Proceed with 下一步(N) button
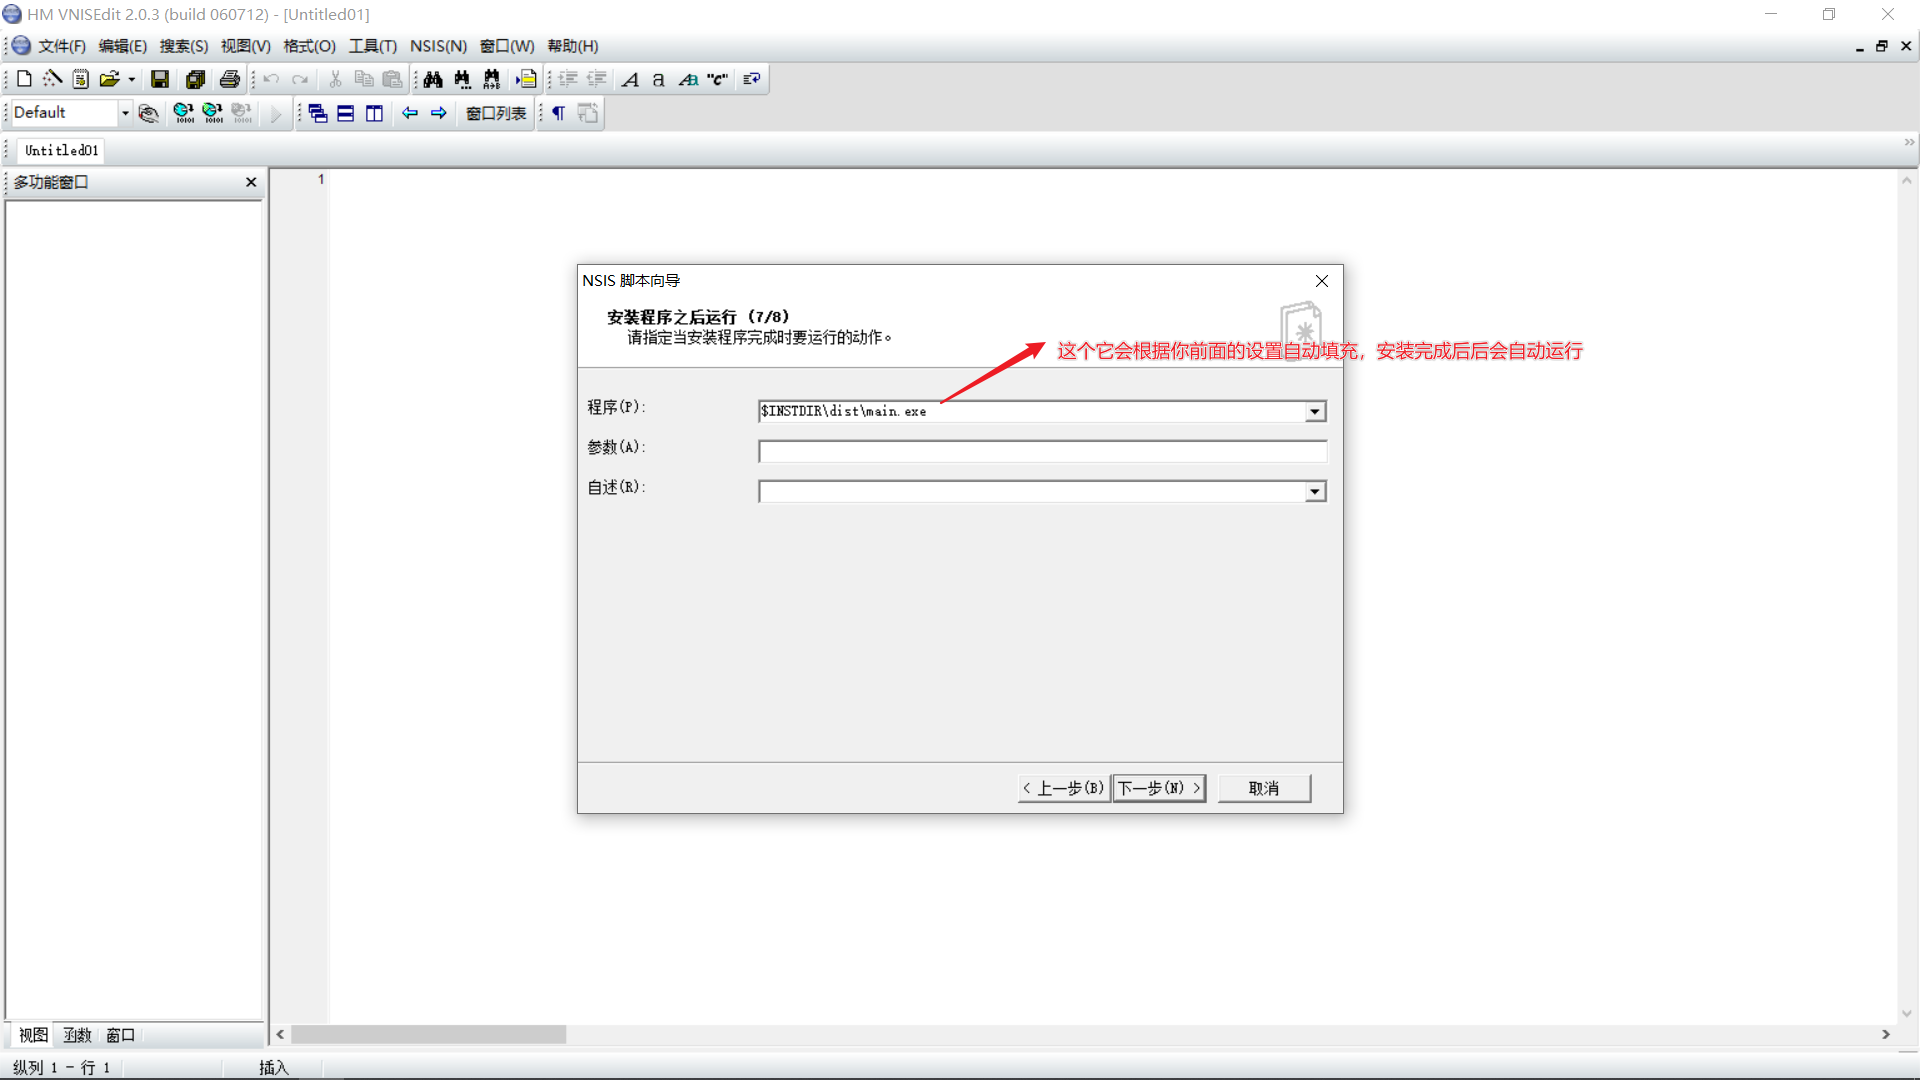1920x1080 pixels. tap(1159, 788)
